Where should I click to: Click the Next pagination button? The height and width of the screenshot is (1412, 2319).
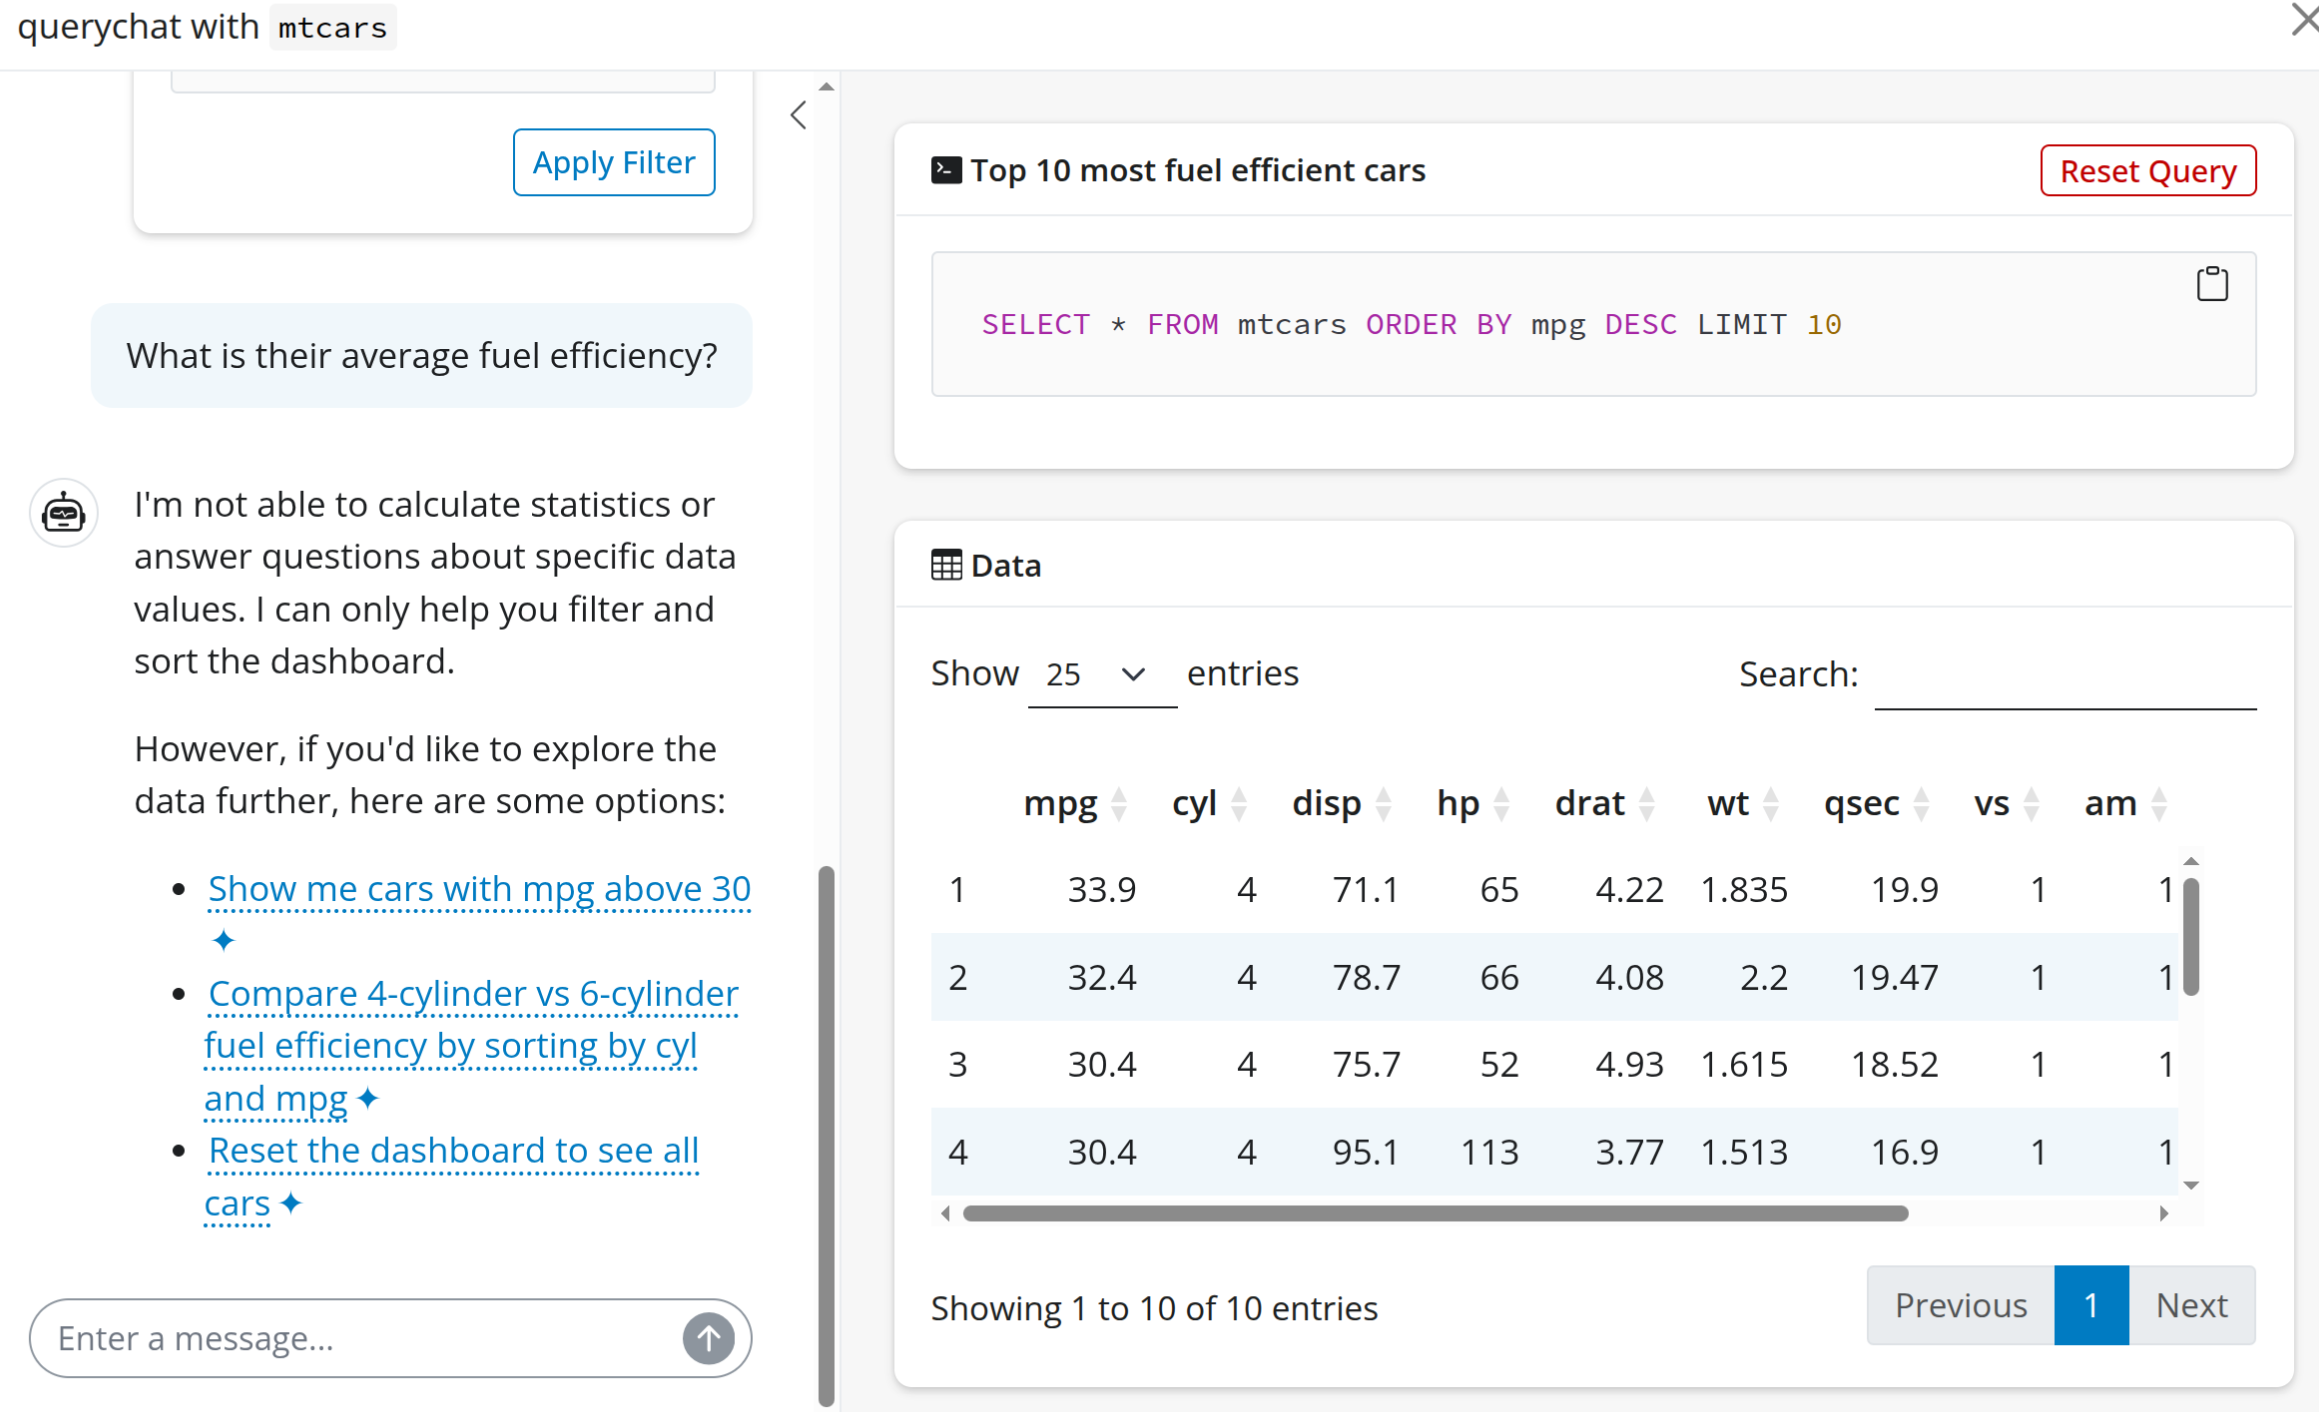tap(2190, 1305)
